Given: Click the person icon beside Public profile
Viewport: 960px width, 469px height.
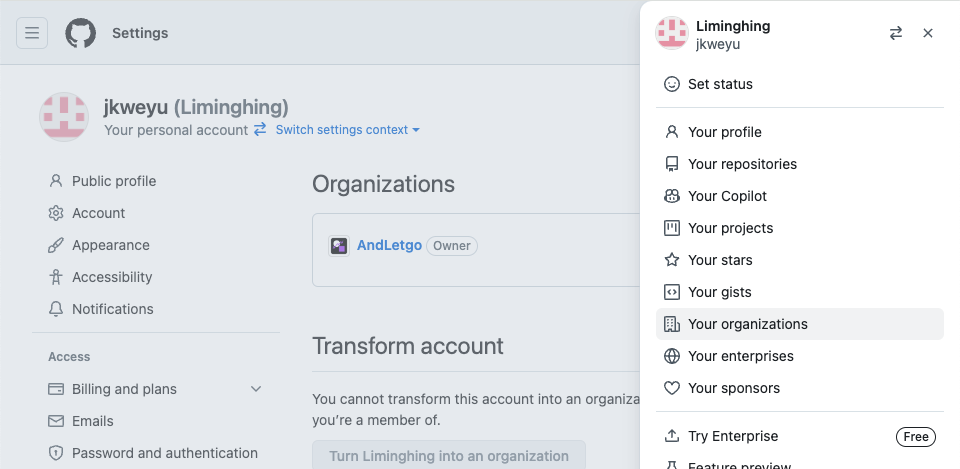Looking at the screenshot, I should coord(56,181).
